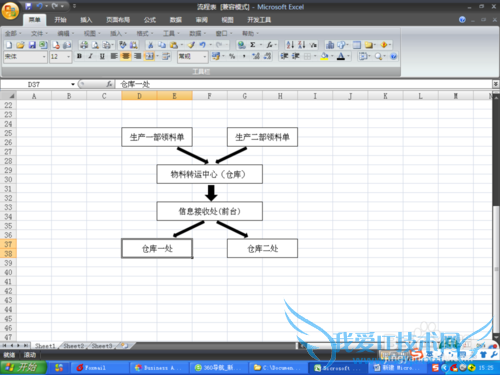Decrease decimal places icon
The height and width of the screenshot is (375, 500).
[267, 56]
